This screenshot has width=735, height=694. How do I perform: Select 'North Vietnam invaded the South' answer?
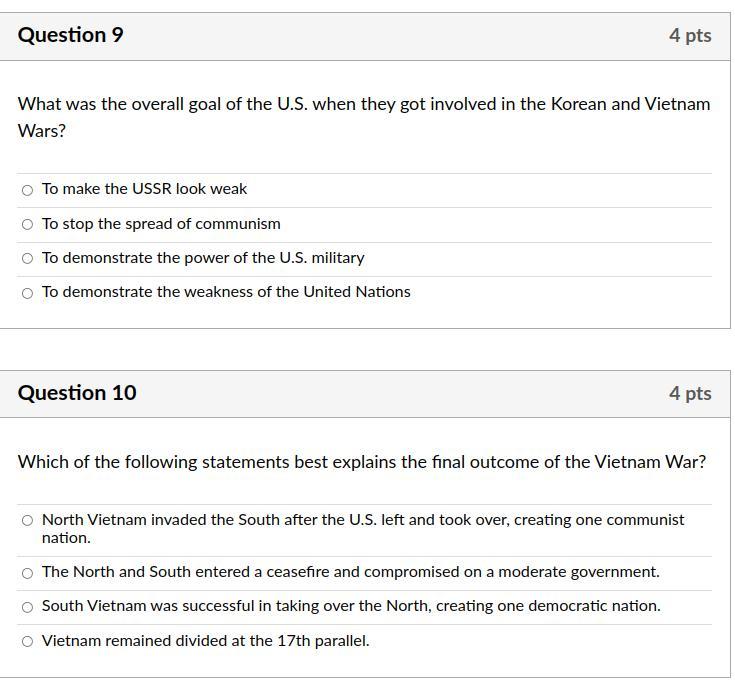[x=27, y=521]
